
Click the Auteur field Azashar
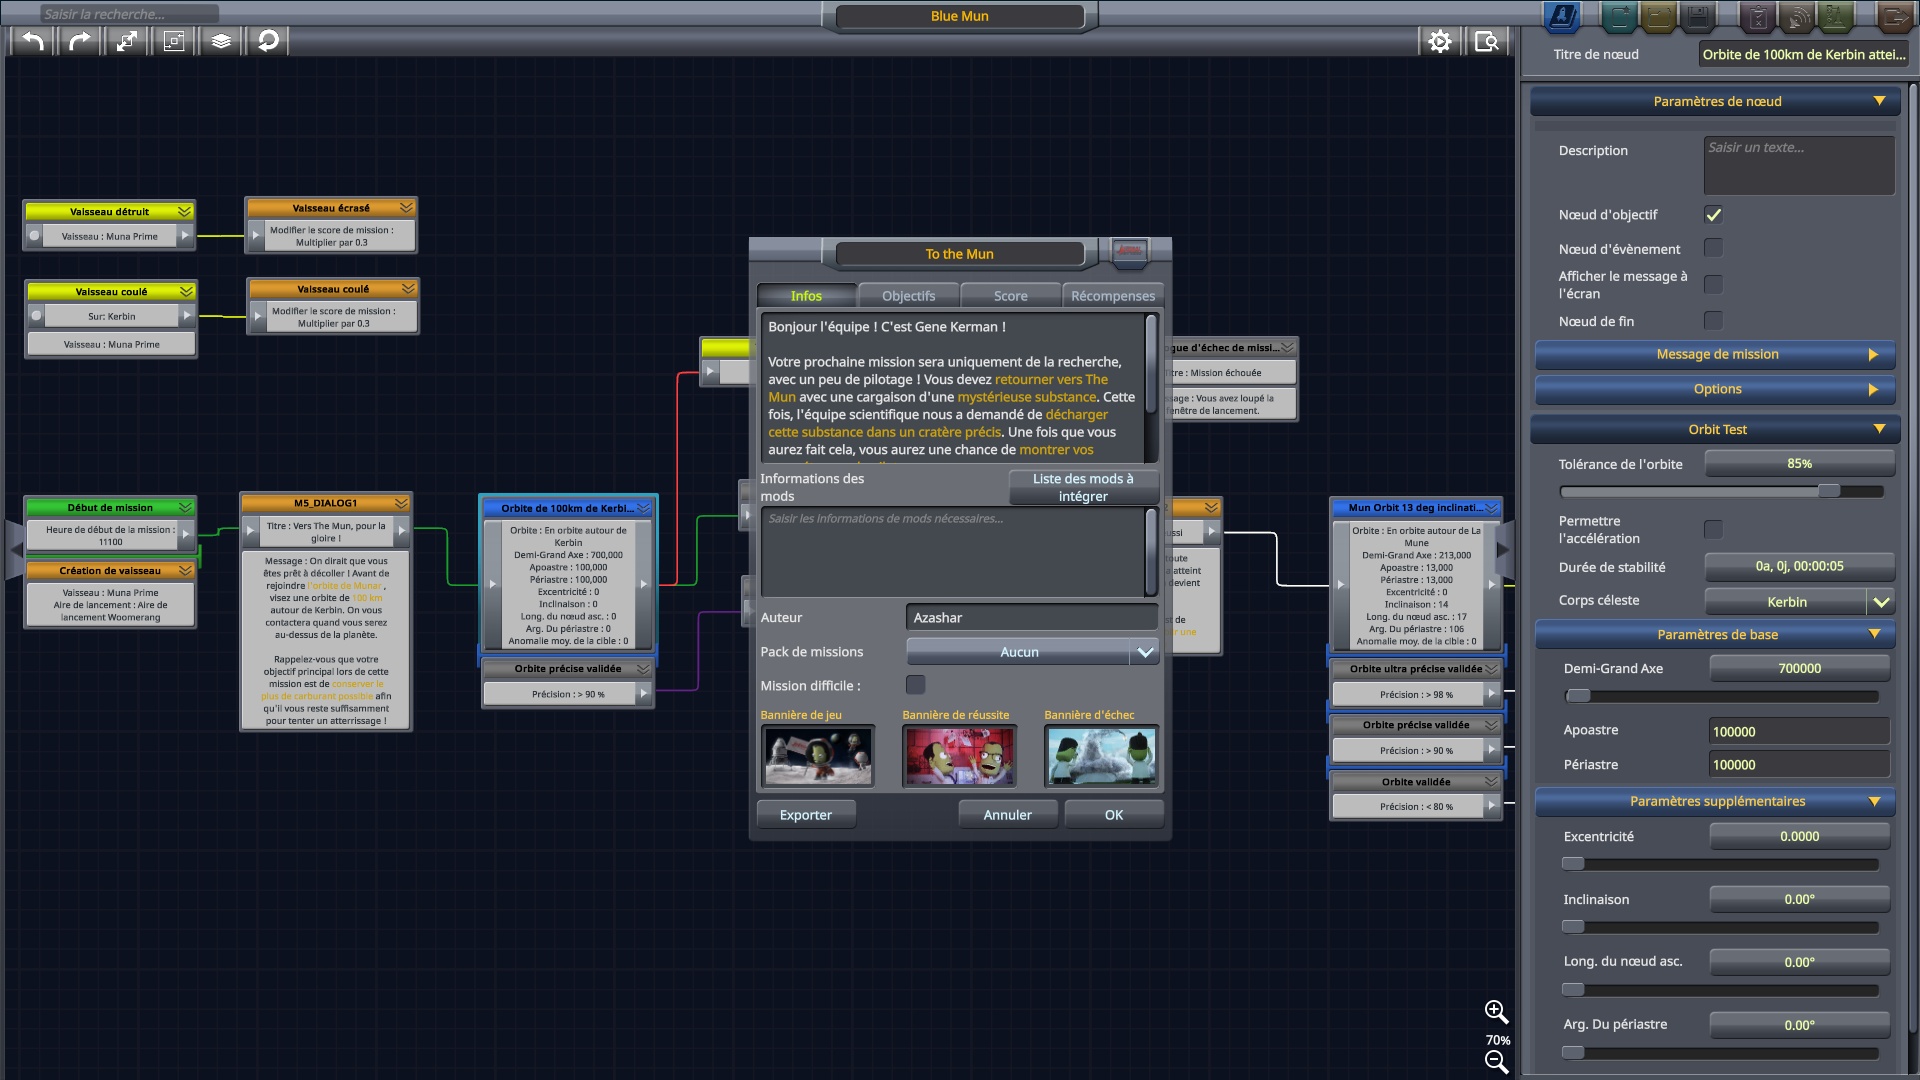click(1032, 618)
